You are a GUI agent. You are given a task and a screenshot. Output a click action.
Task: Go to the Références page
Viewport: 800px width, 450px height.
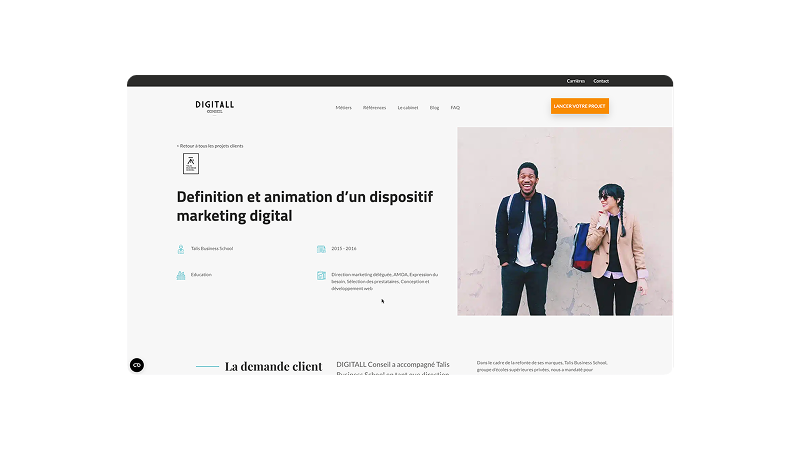pos(374,107)
